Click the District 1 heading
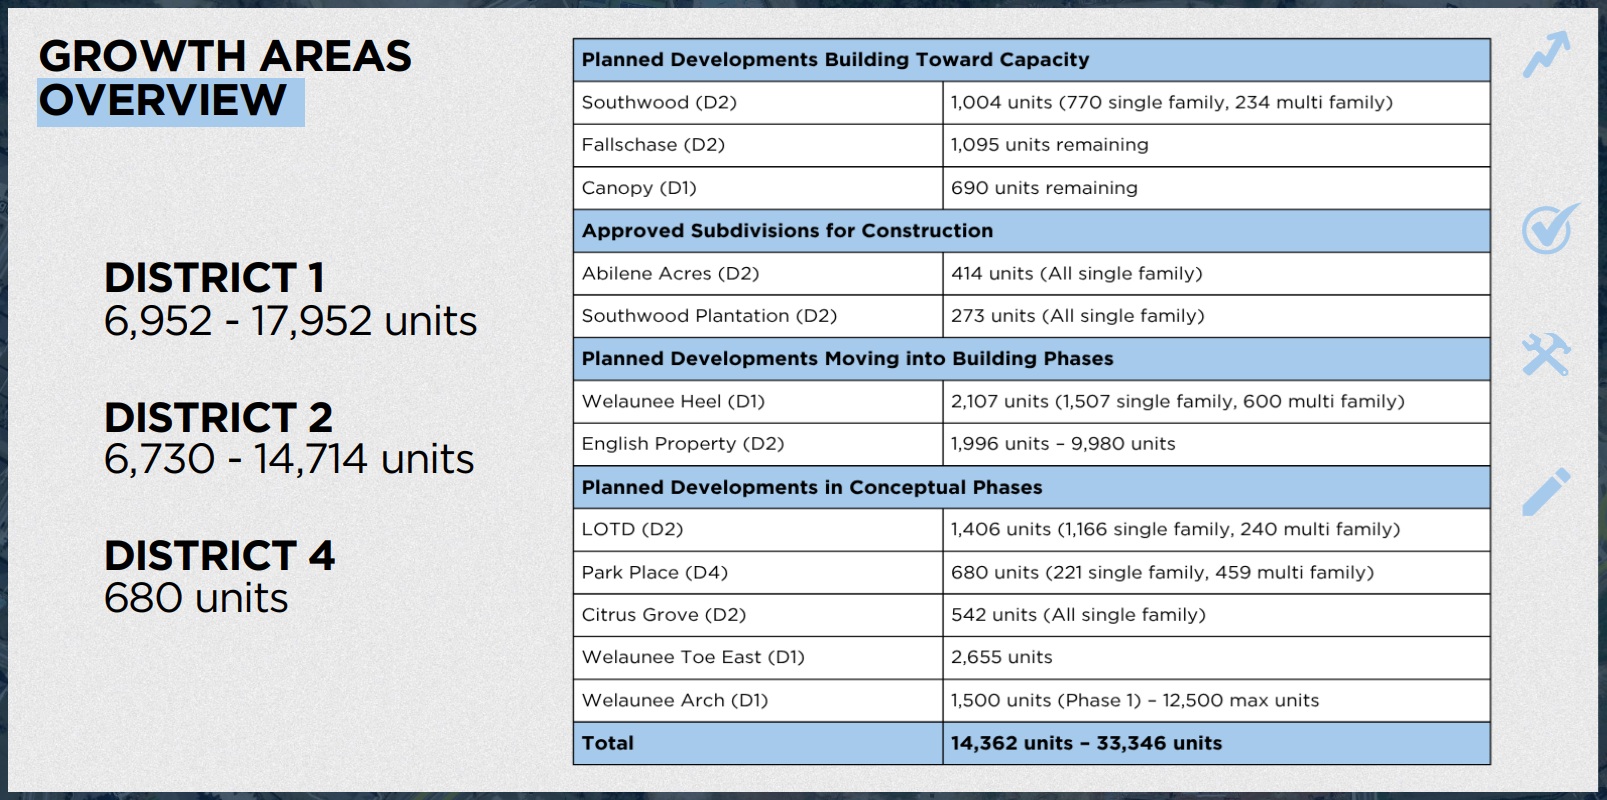This screenshot has height=800, width=1607. [x=214, y=278]
